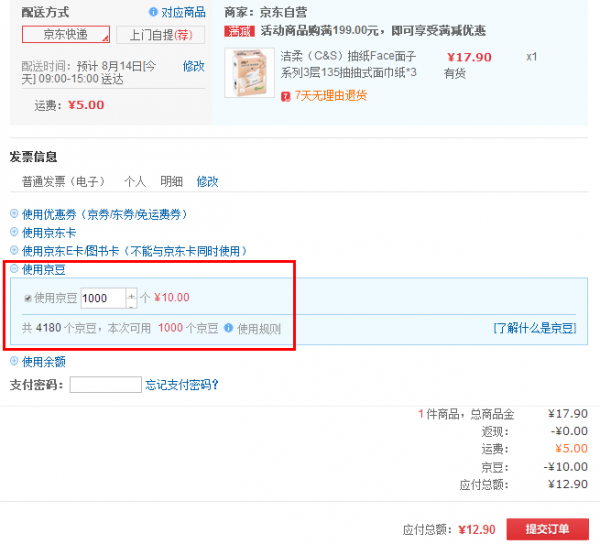Increase the 京豆 amount with the up arrow
Image resolution: width=600 pixels, height=544 pixels.
pyautogui.click(x=131, y=294)
